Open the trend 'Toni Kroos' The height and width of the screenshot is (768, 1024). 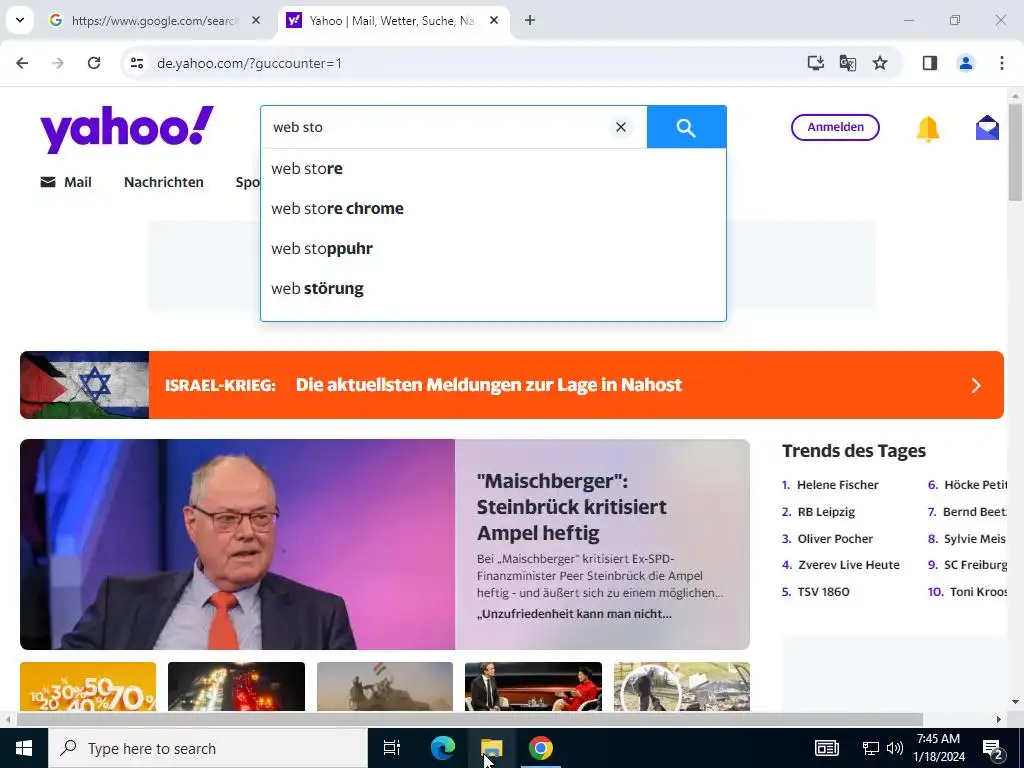click(x=978, y=592)
